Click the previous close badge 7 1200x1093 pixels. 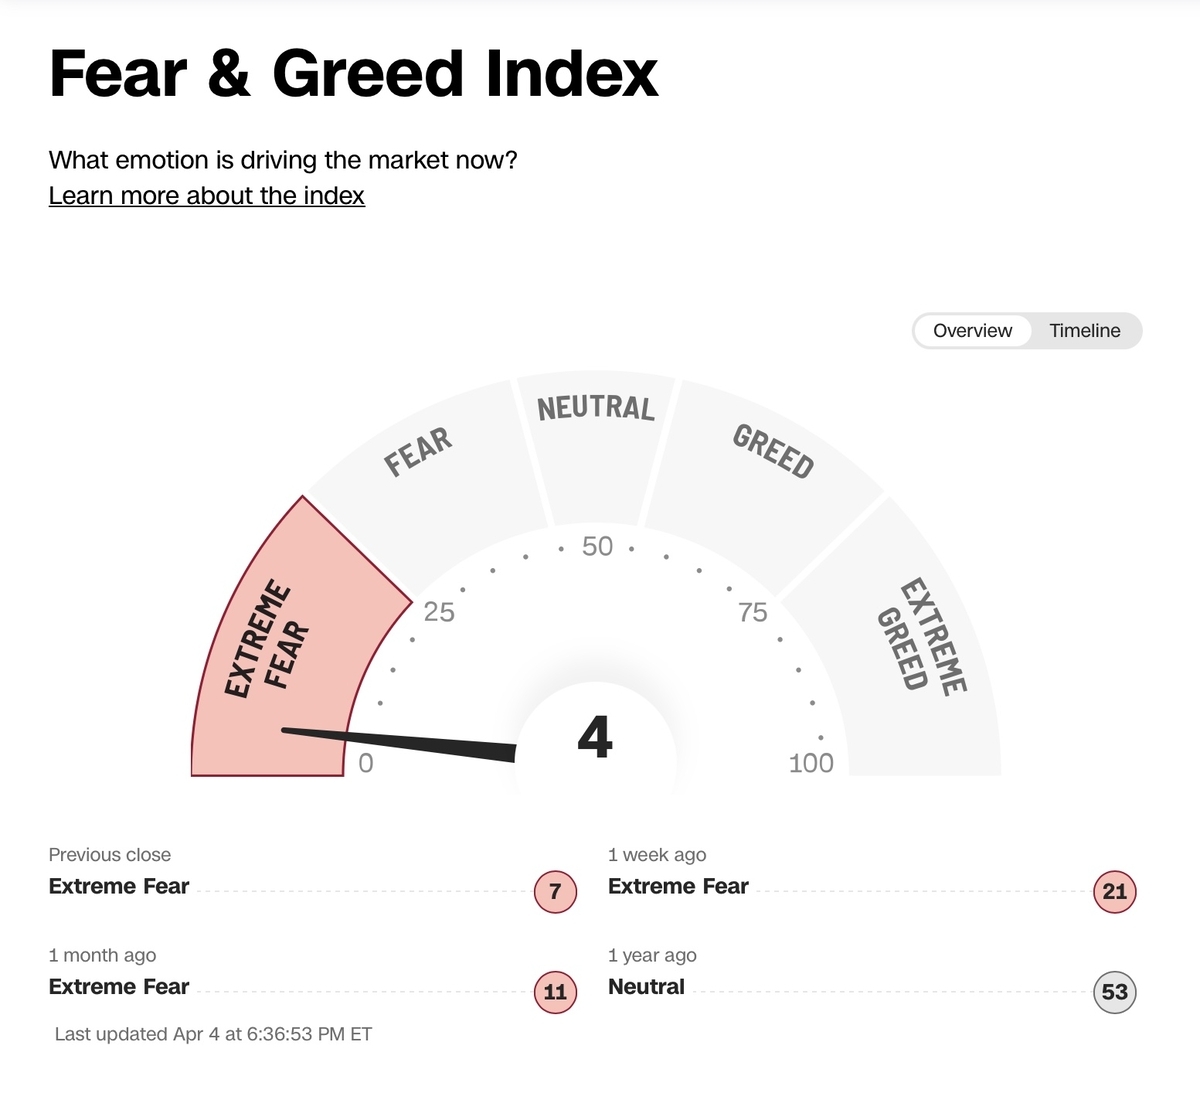click(x=556, y=891)
